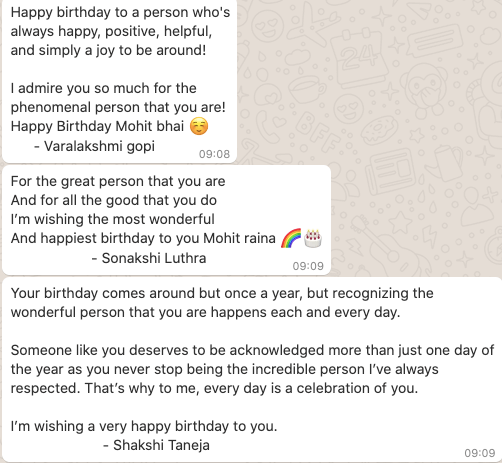Click the smiling face emoji after Mohit bhai
This screenshot has width=502, height=463.
pos(199,126)
